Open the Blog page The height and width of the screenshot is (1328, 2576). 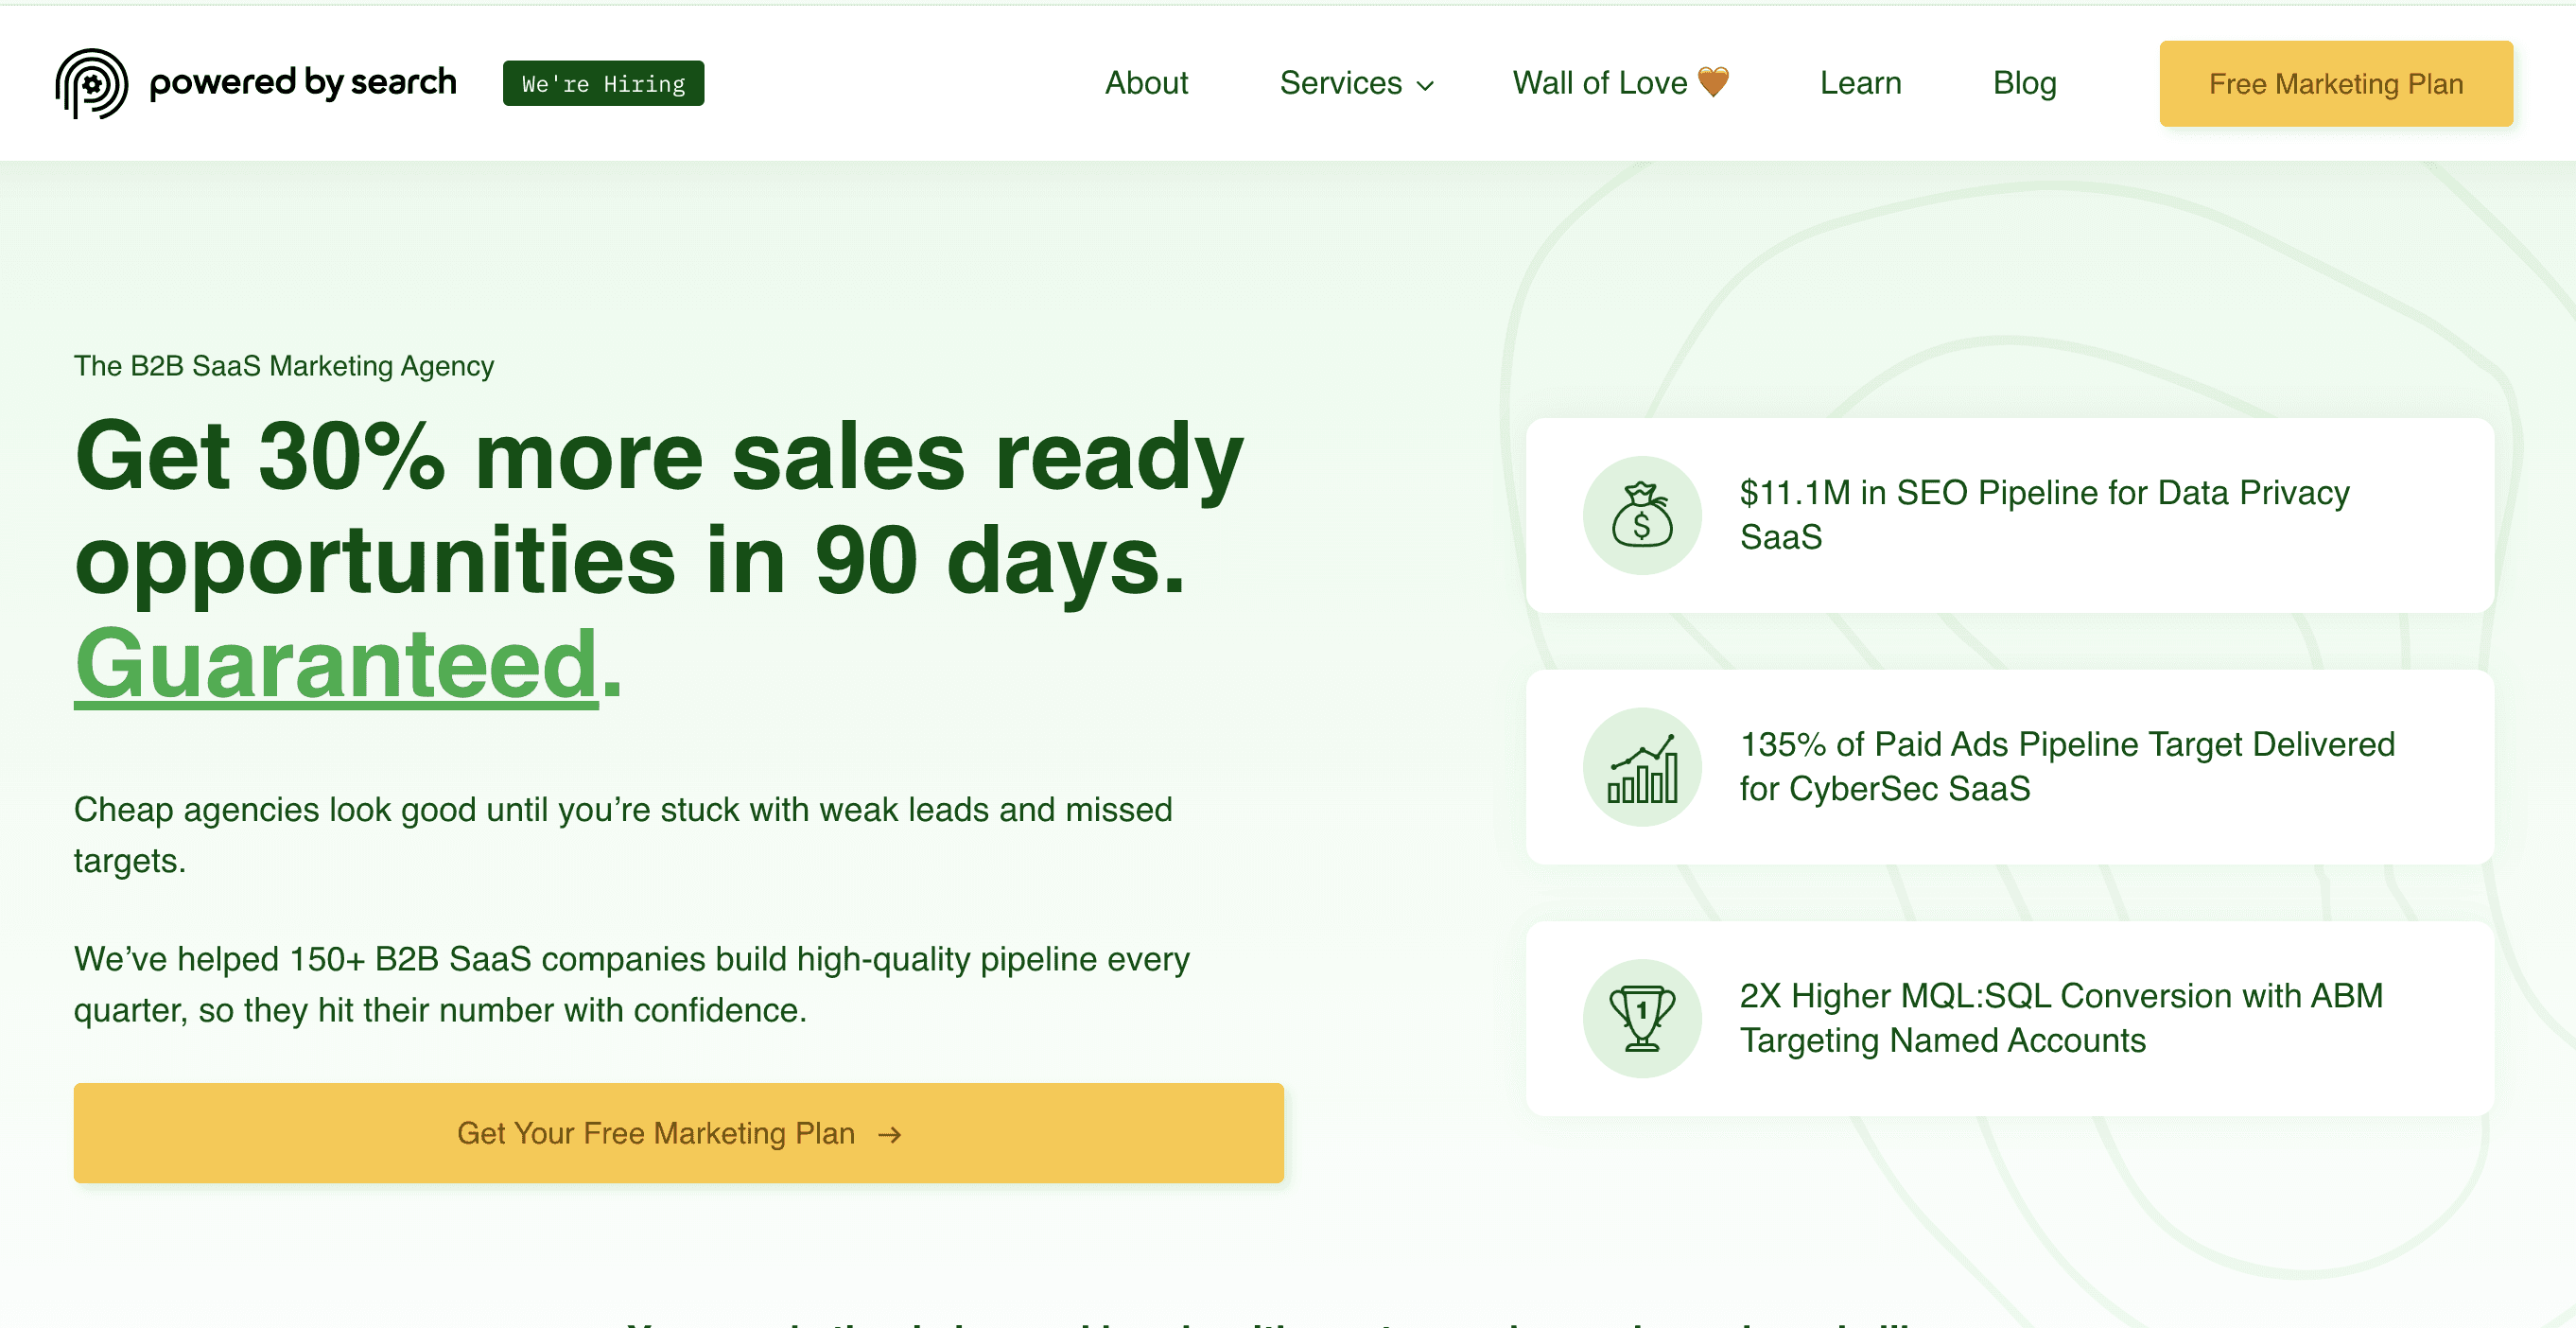[x=2024, y=83]
